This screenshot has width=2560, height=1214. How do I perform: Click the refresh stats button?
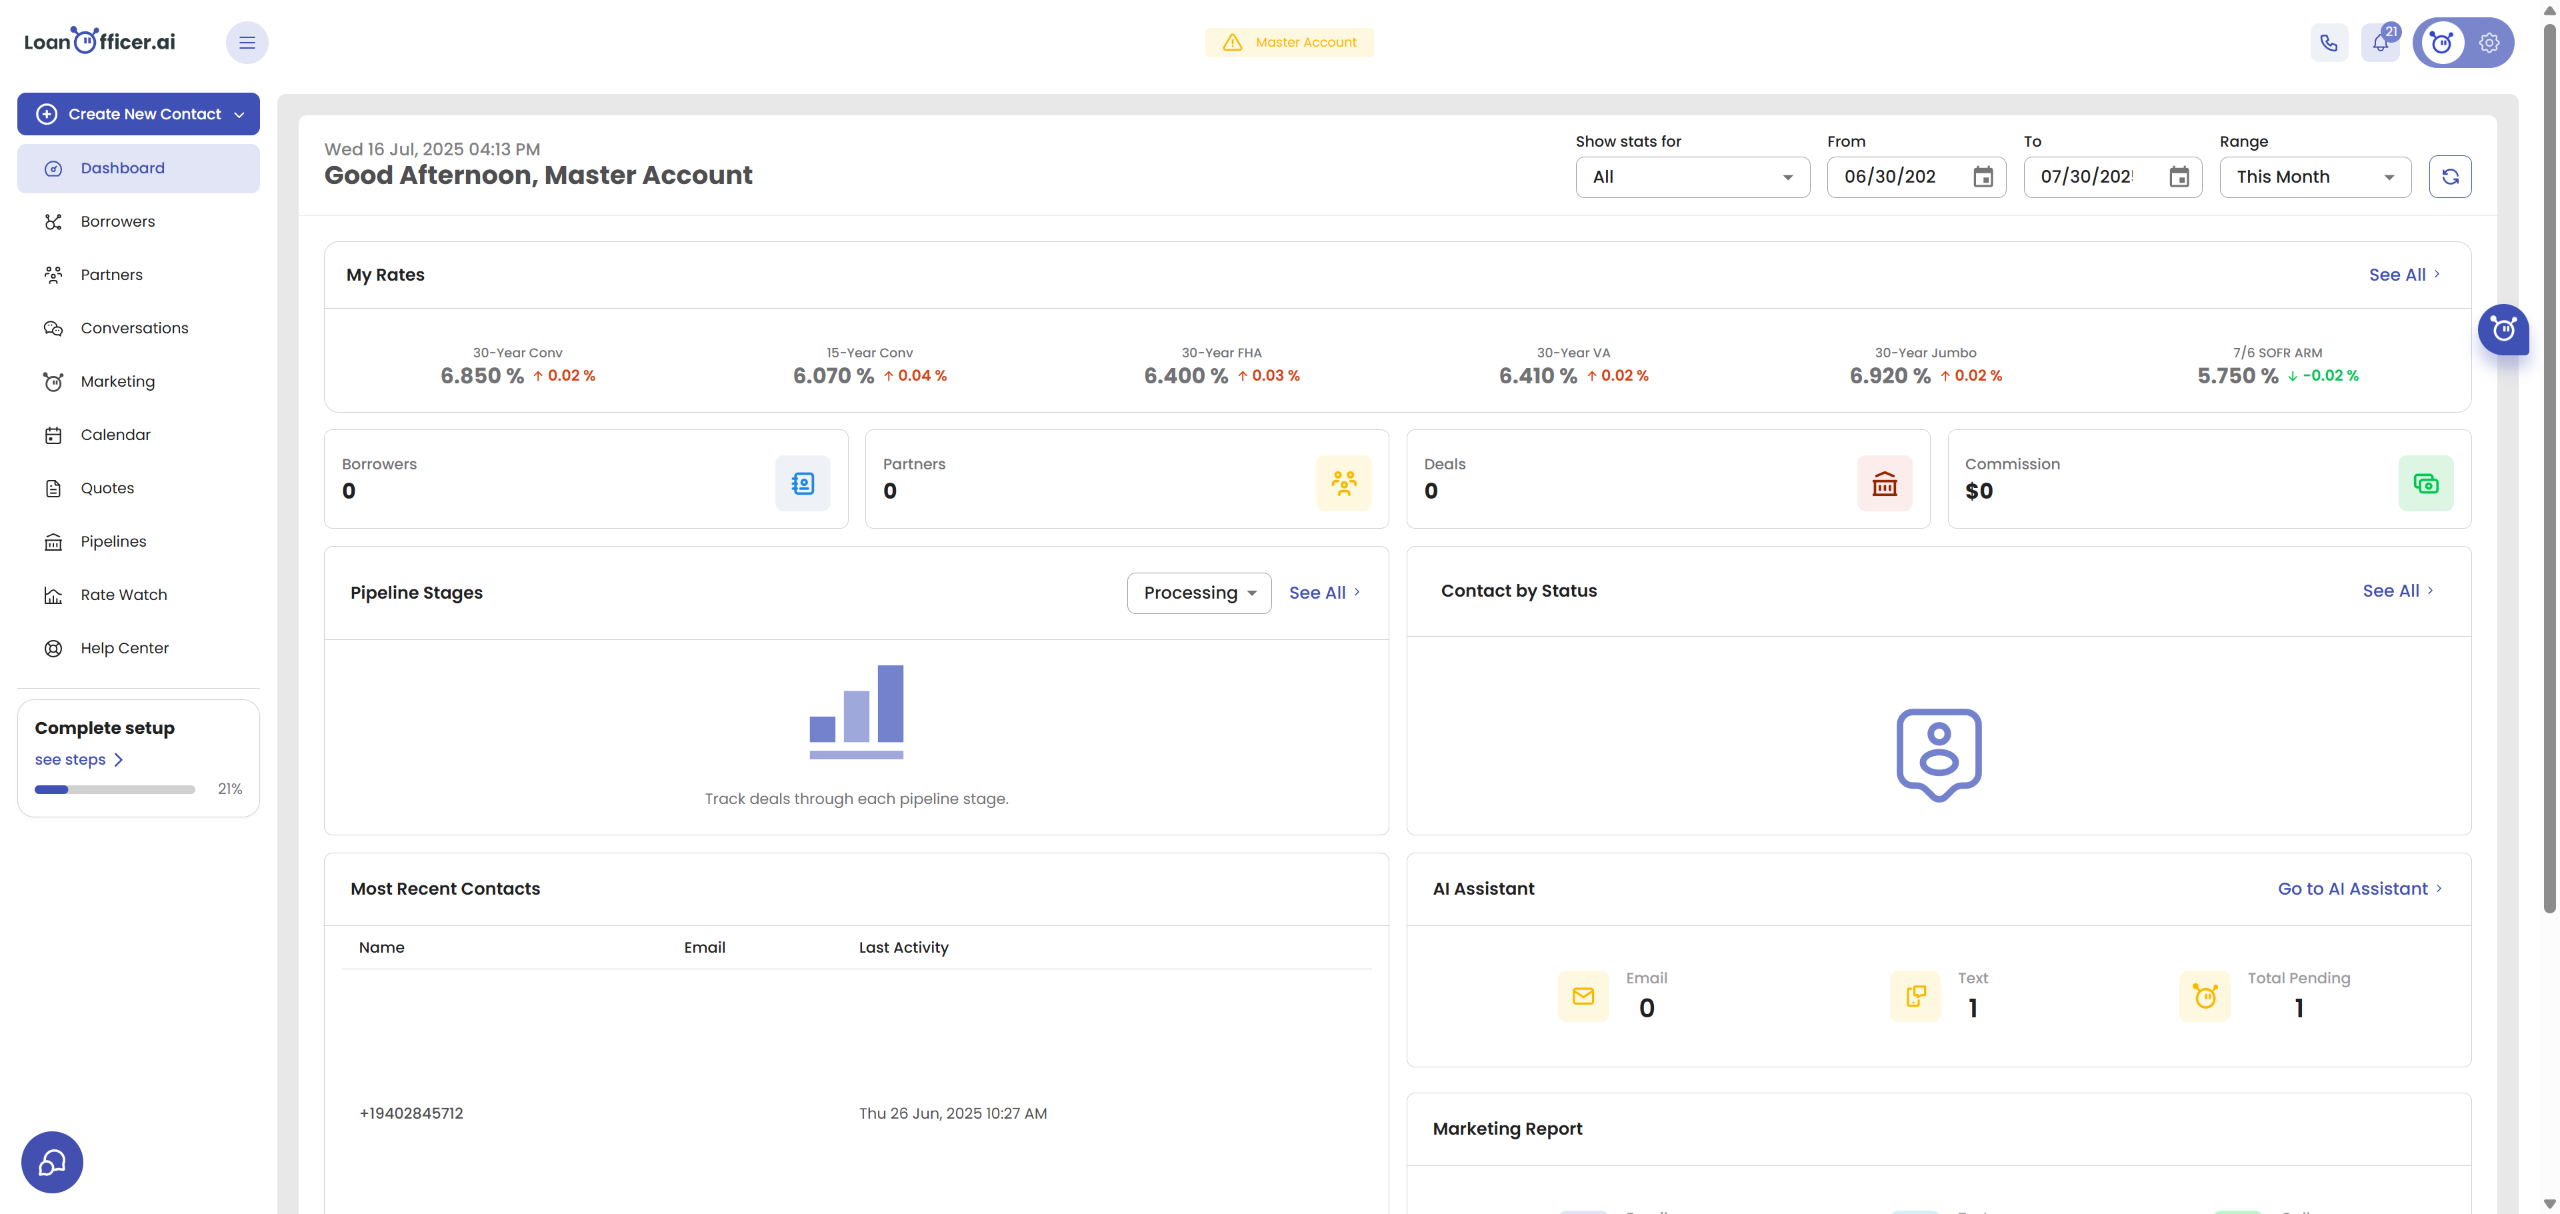coord(2450,177)
